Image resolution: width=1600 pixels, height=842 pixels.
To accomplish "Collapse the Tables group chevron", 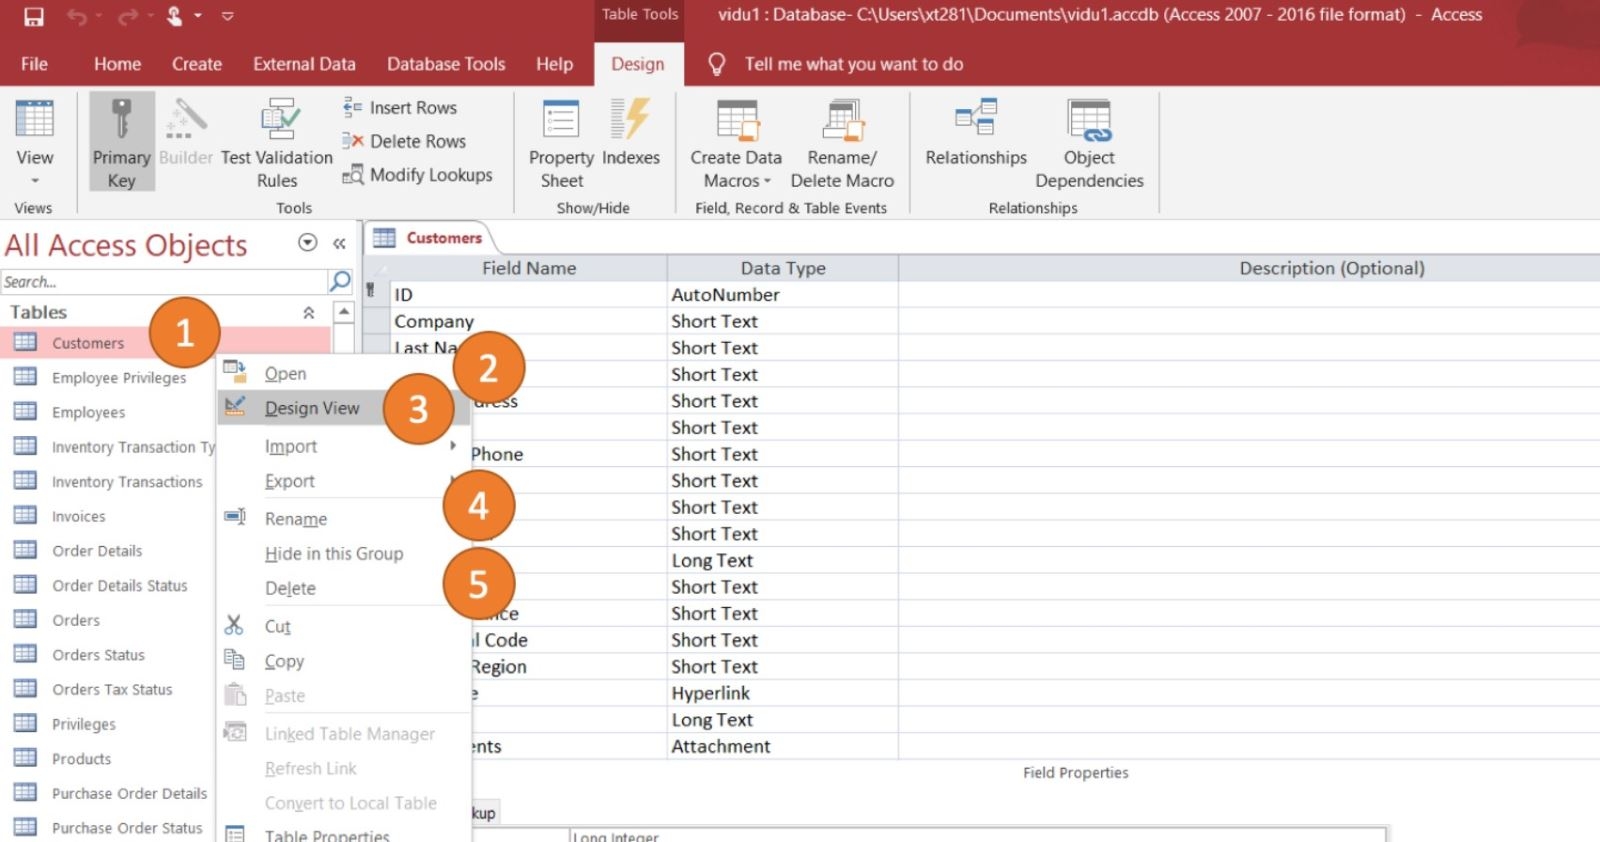I will (x=309, y=313).
